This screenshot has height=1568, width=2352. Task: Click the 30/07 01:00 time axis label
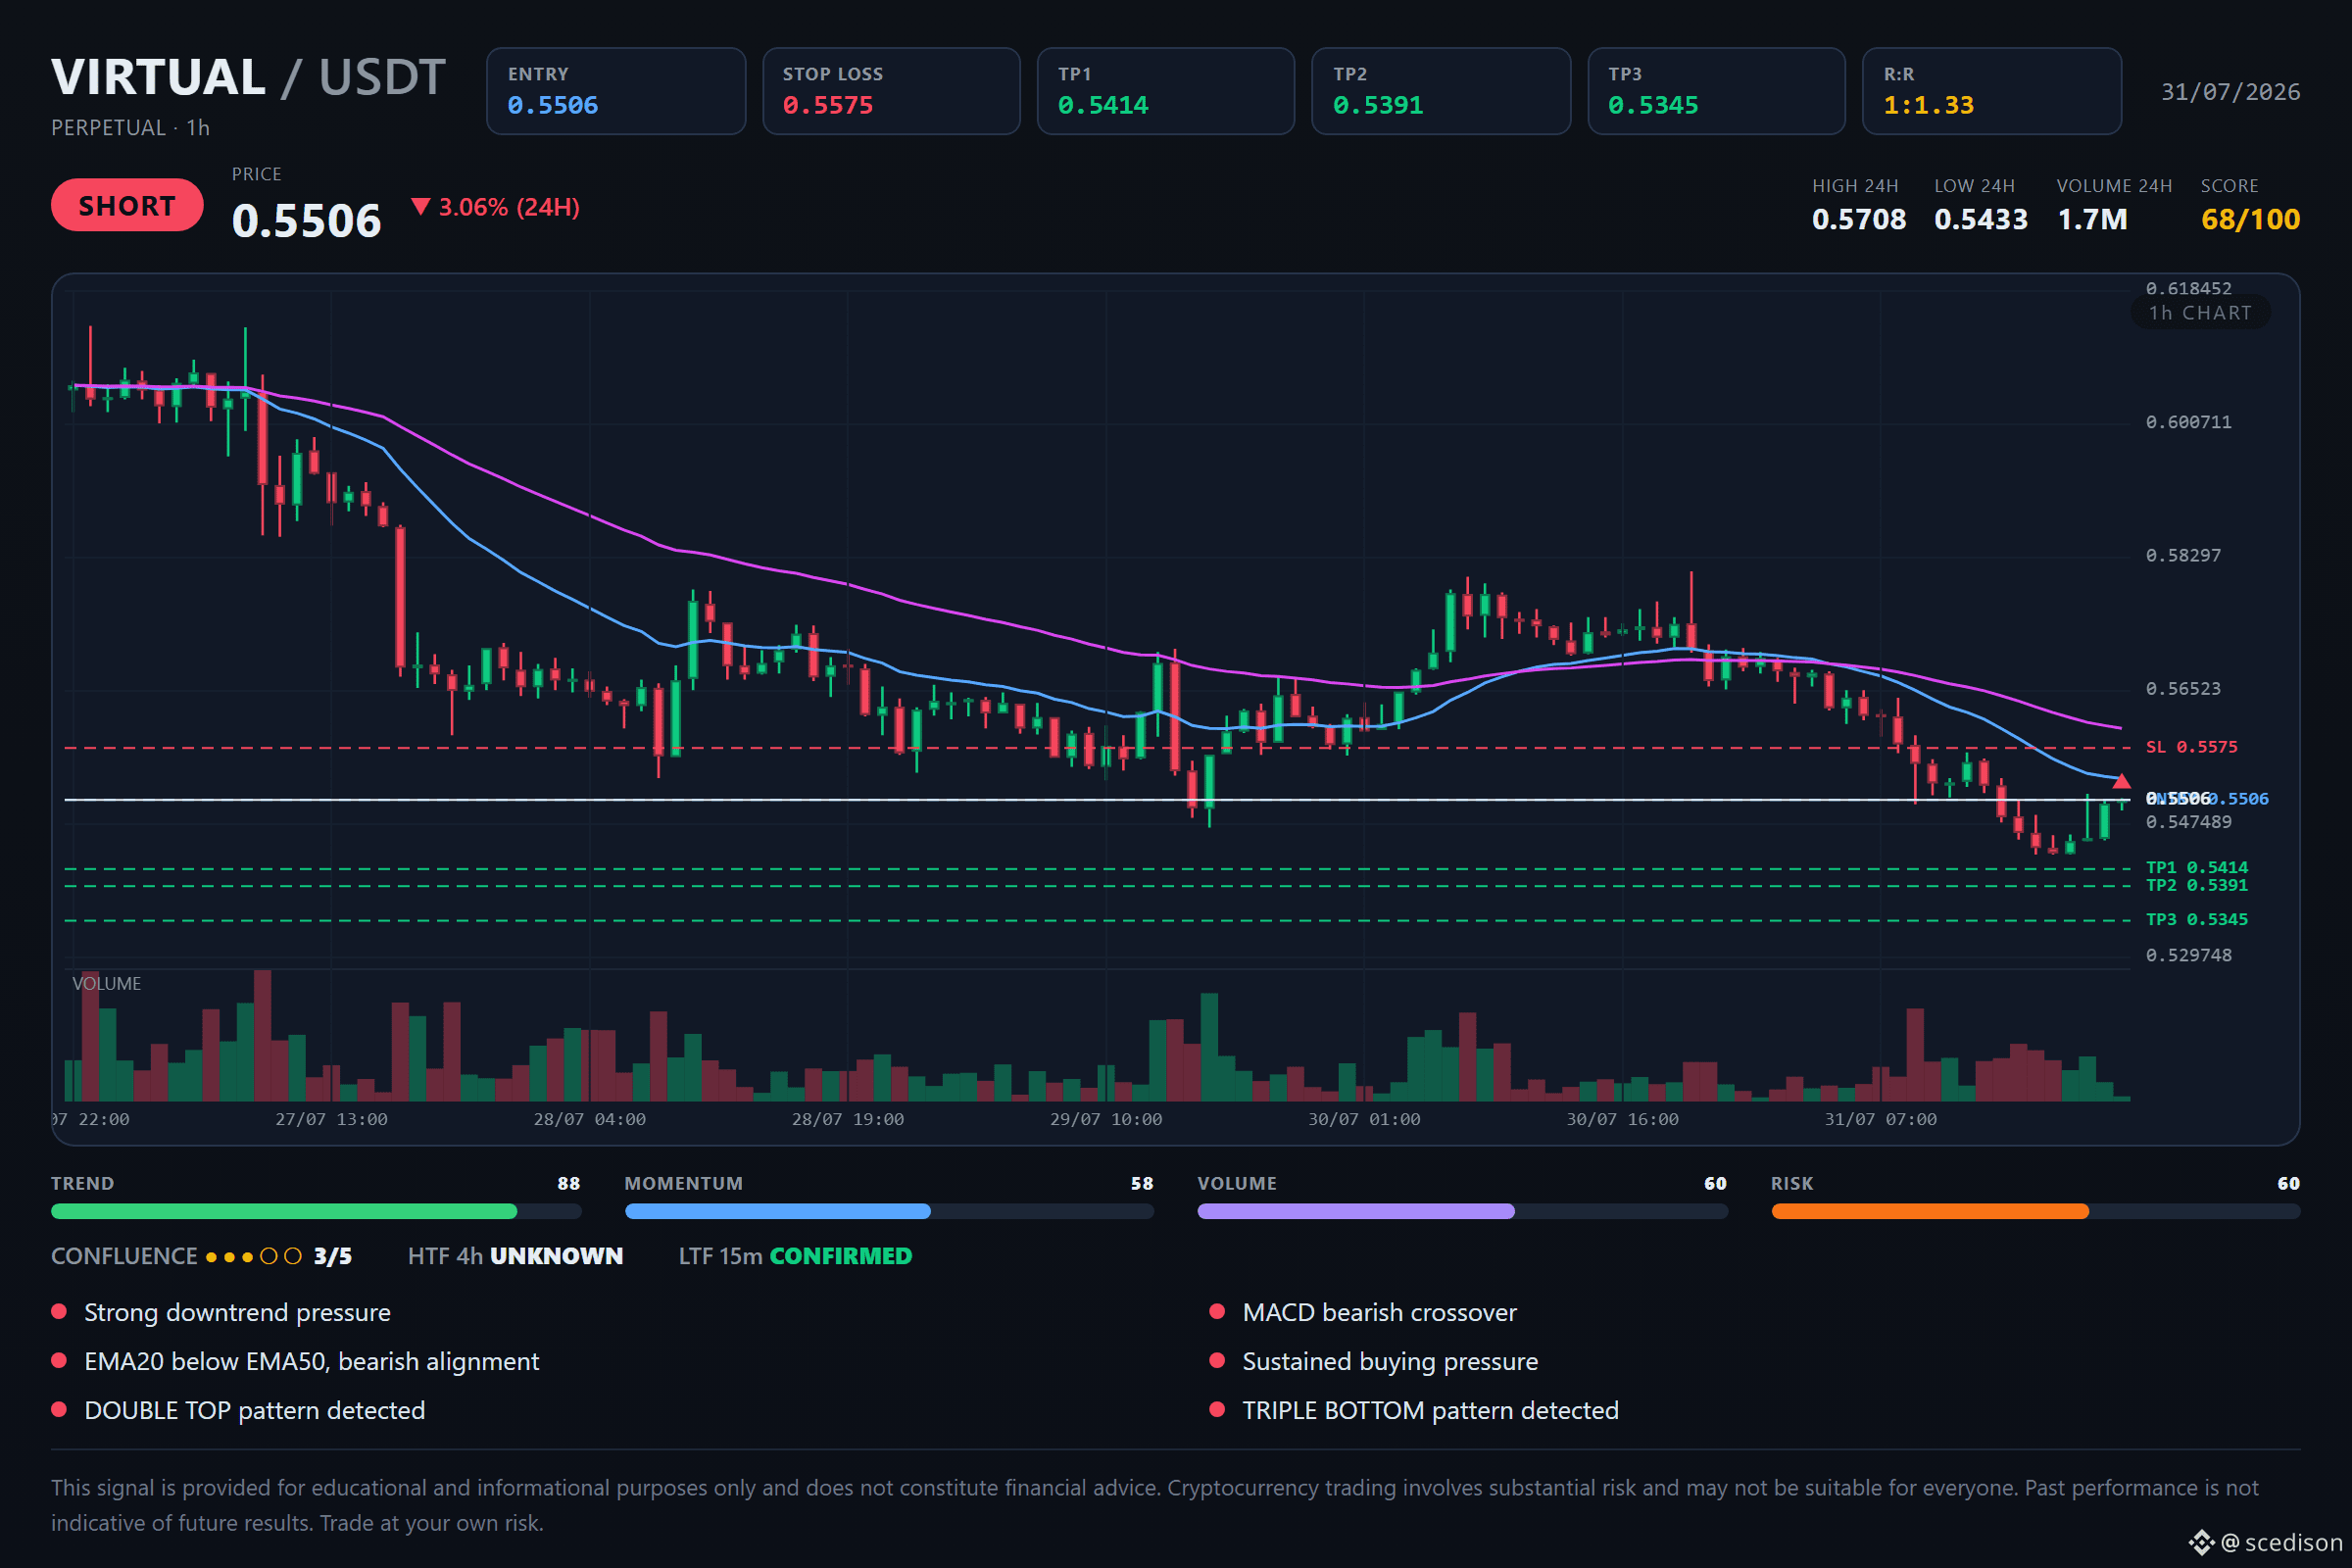(x=1364, y=1120)
